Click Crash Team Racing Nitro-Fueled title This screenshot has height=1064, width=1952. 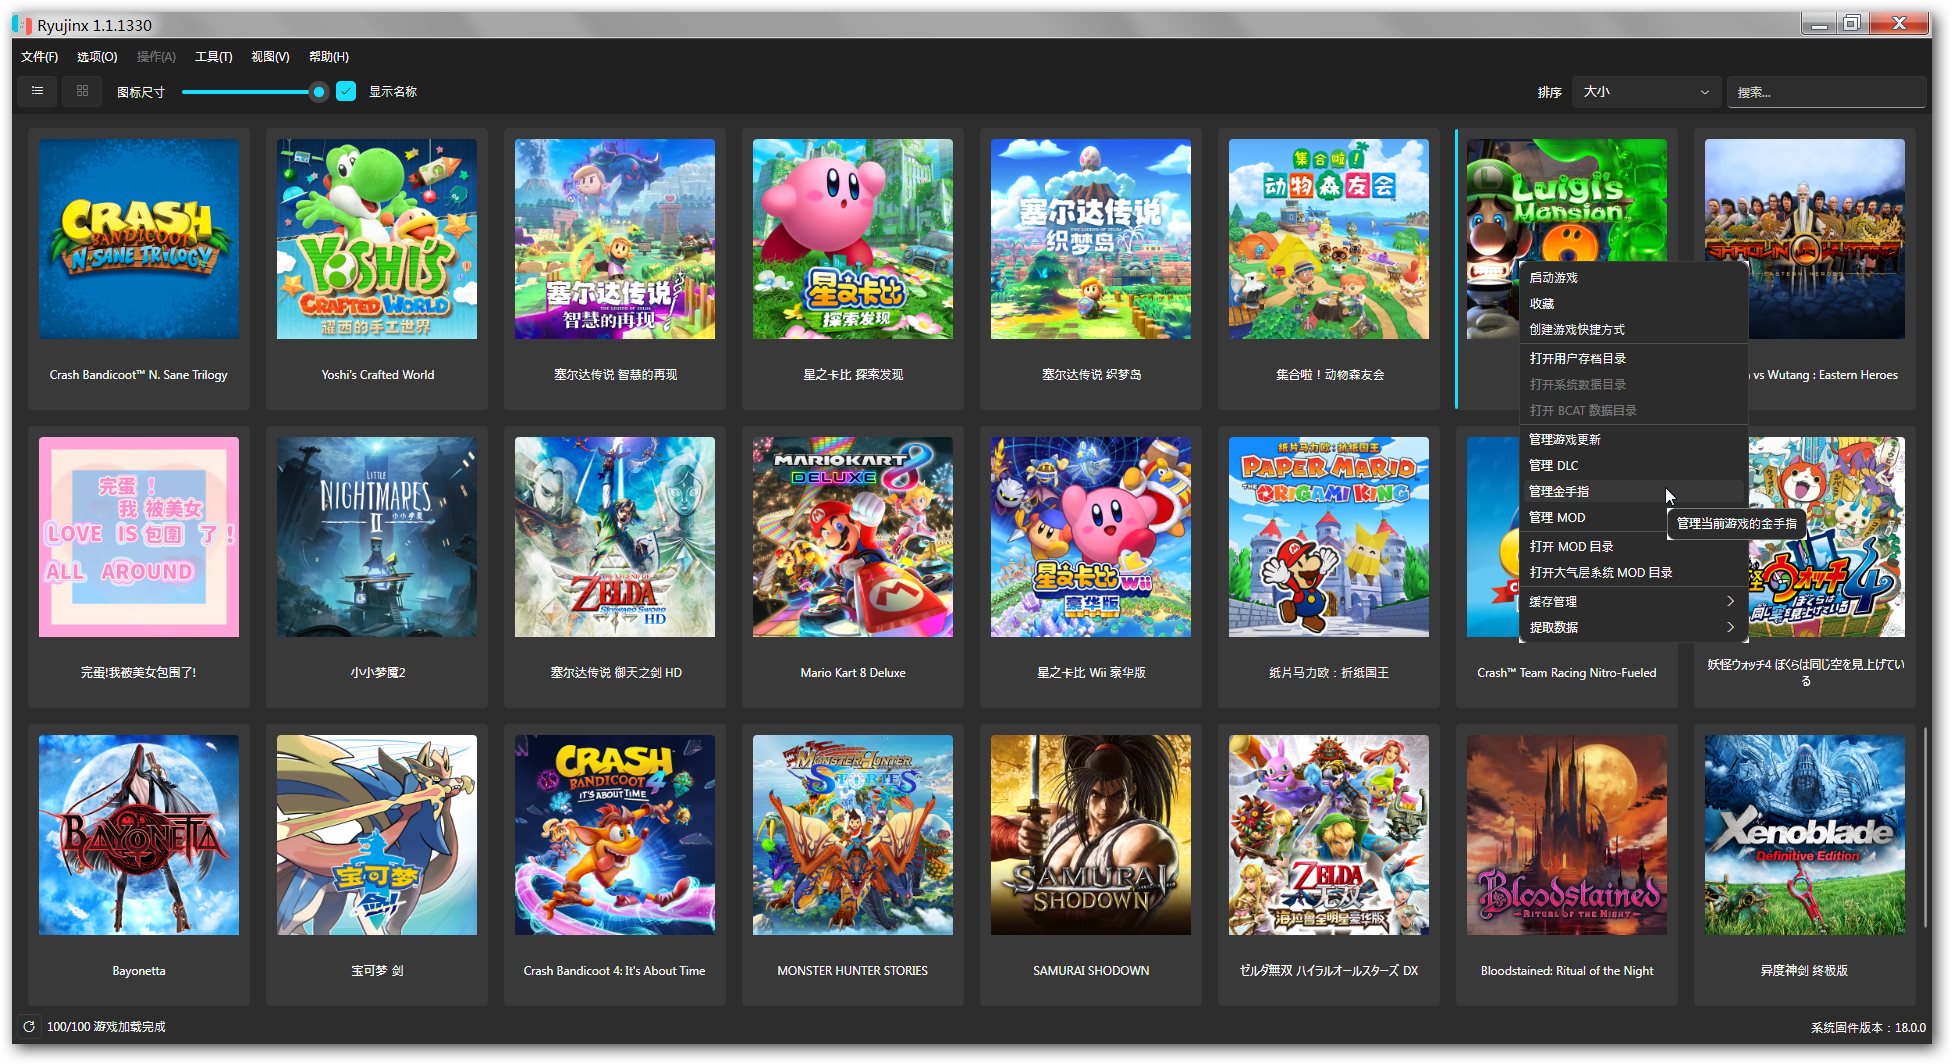coord(1567,673)
